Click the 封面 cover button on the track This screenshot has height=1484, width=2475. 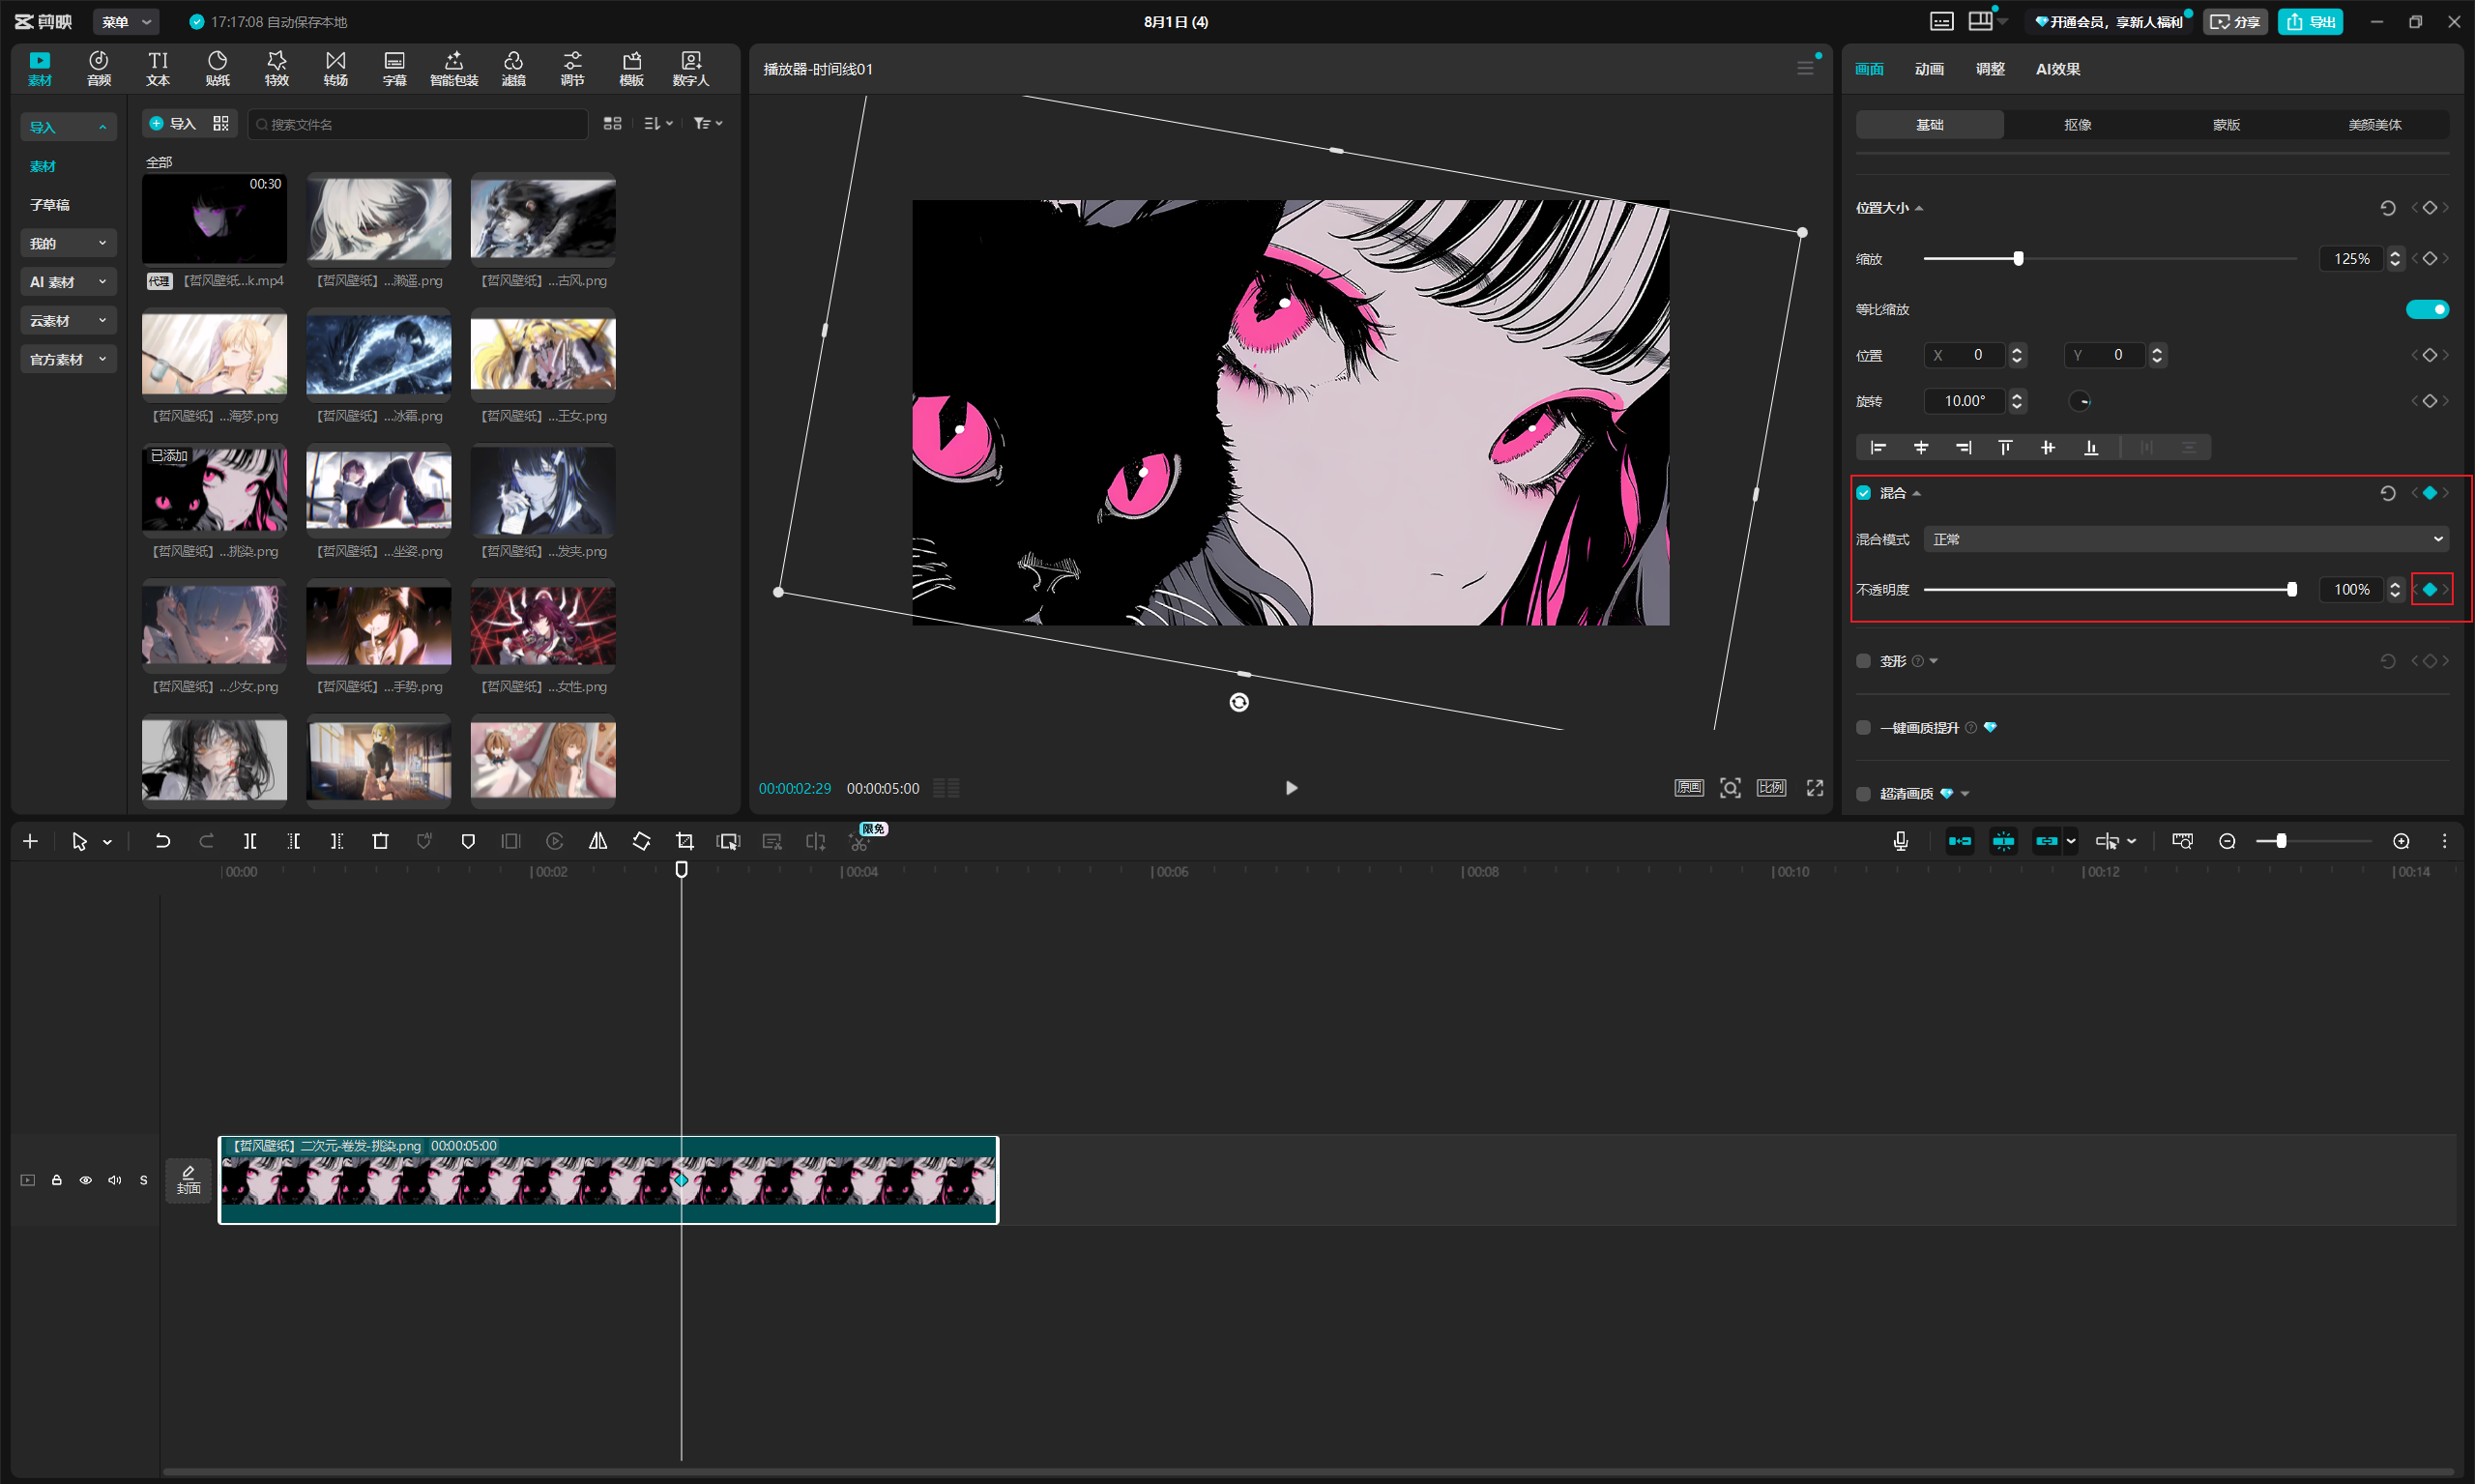pyautogui.click(x=188, y=1180)
